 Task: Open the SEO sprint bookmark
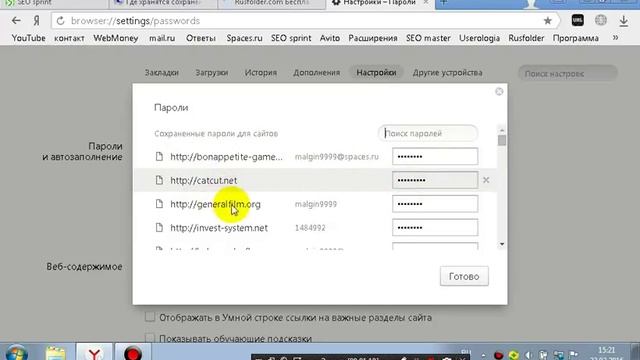pos(291,38)
